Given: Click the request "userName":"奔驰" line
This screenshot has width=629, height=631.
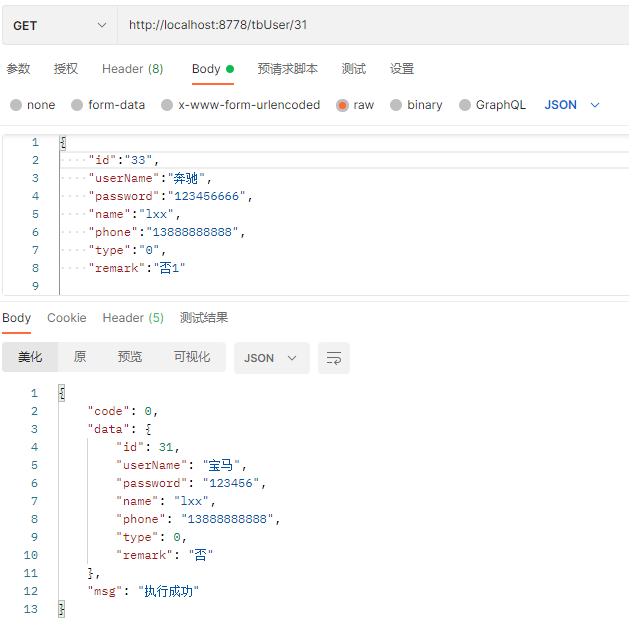Looking at the screenshot, I should [149, 178].
